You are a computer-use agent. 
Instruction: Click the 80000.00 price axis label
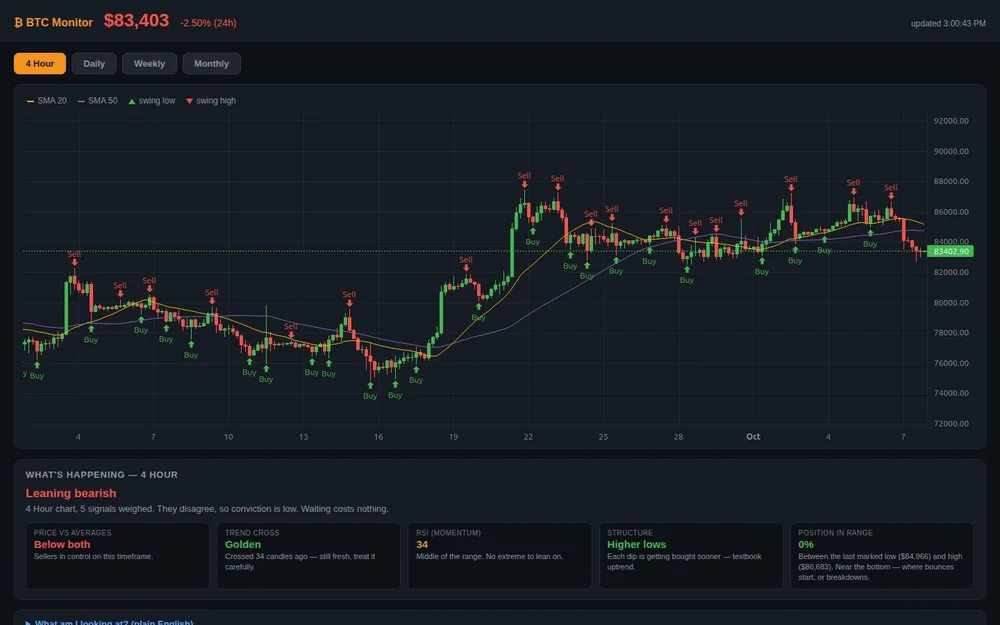click(951, 302)
